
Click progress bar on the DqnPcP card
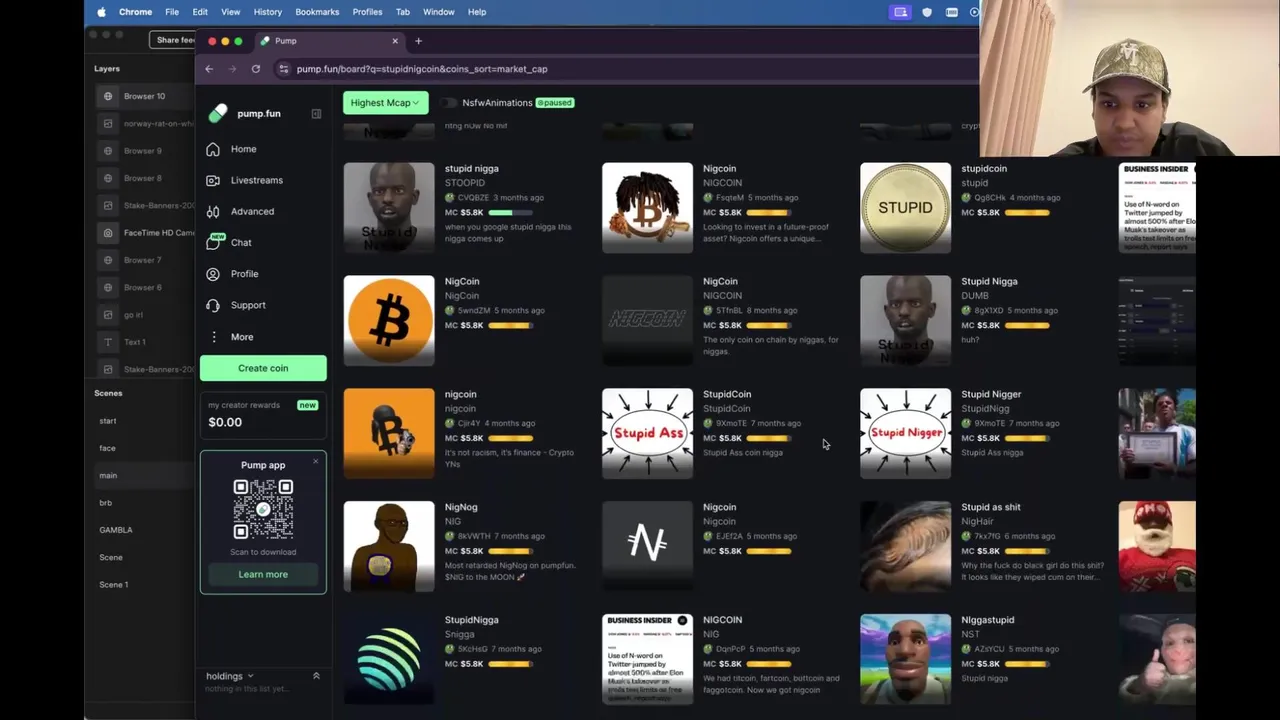[769, 664]
